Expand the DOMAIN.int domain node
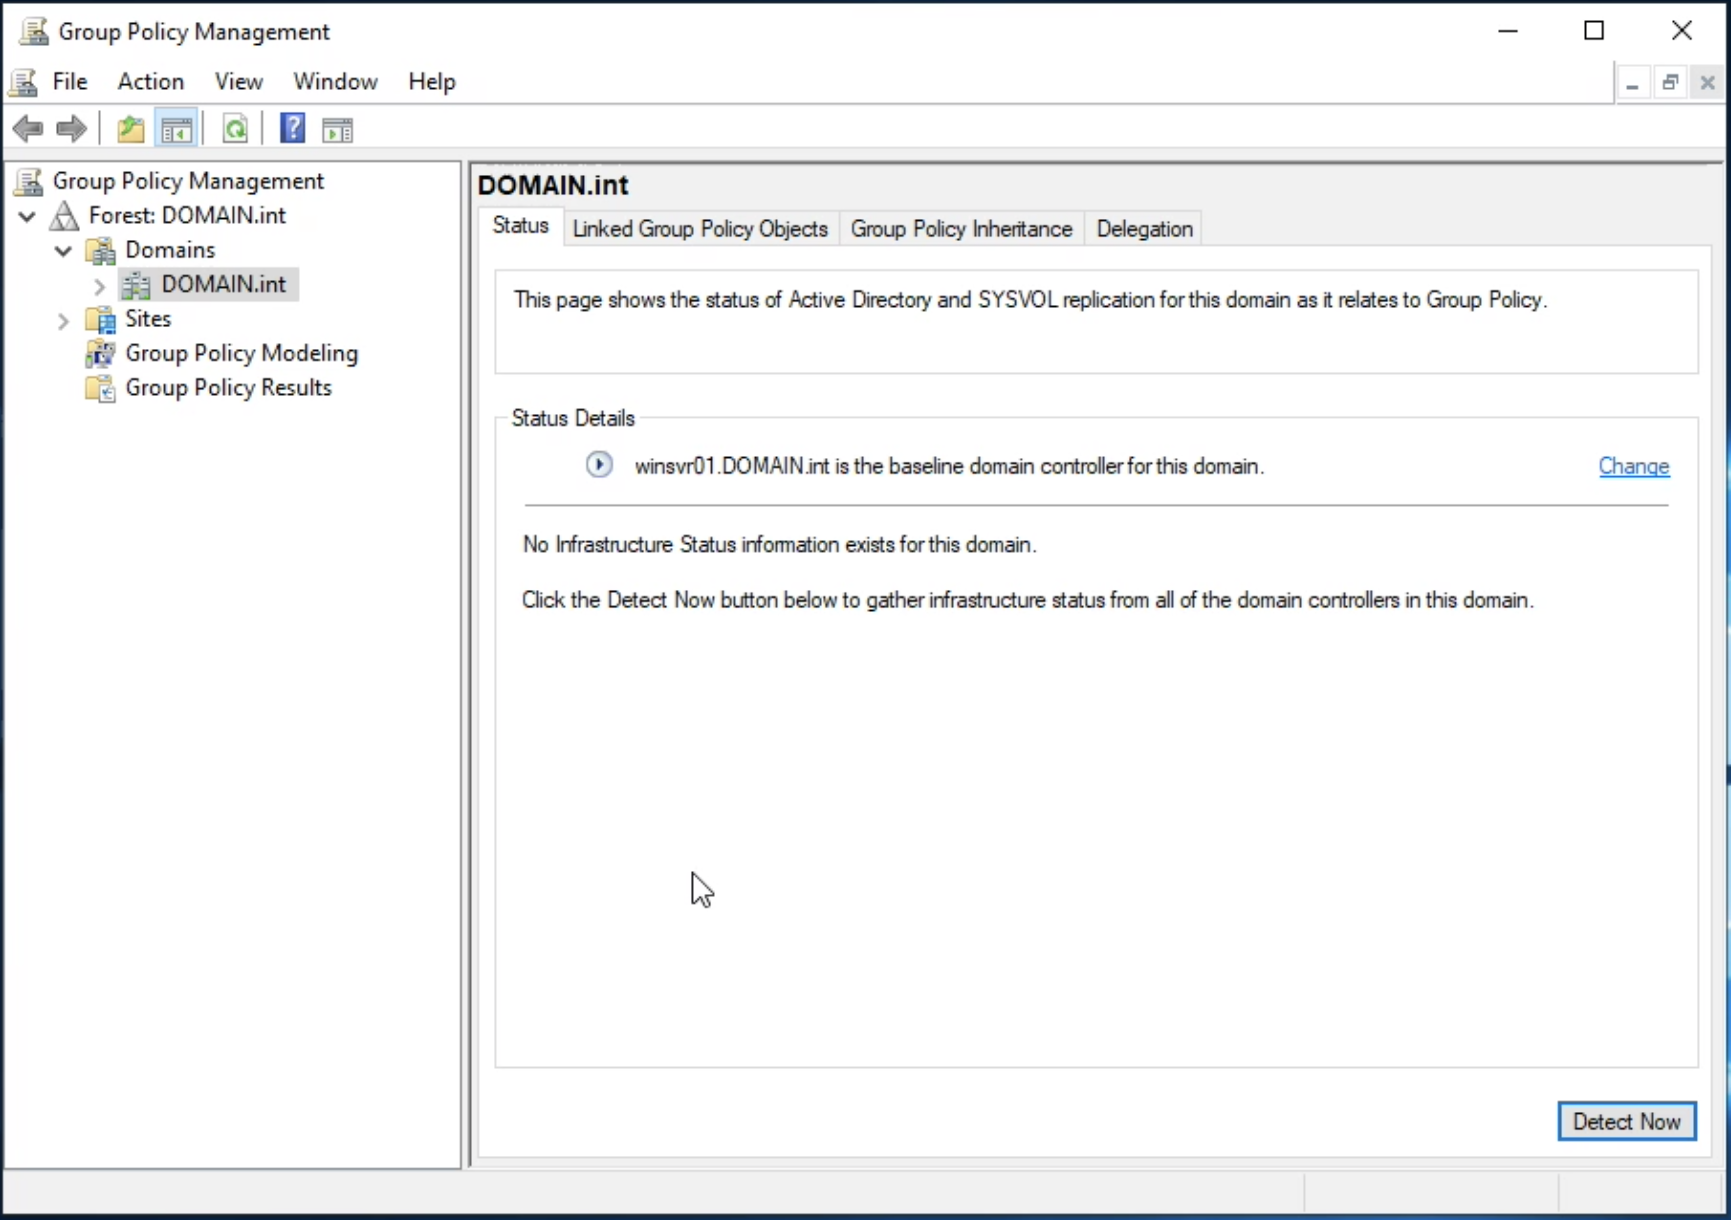1731x1220 pixels. click(x=99, y=286)
